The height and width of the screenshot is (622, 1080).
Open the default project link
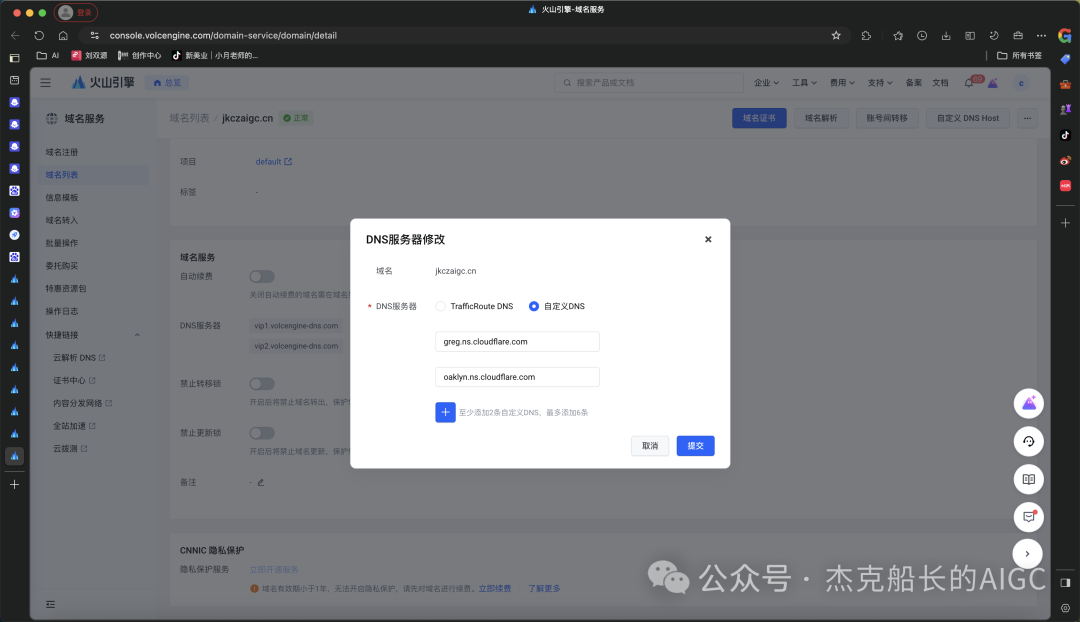273,162
